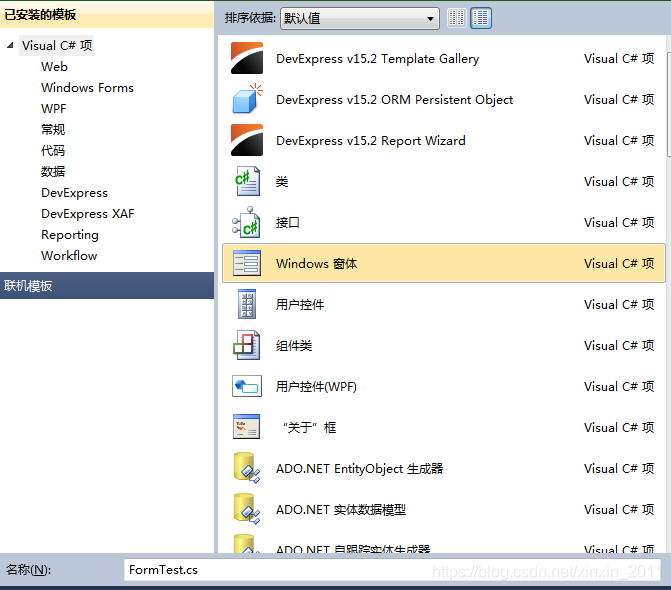The image size is (671, 590).
Task: Open the 联机模板 online templates section
Action: [x=107, y=285]
